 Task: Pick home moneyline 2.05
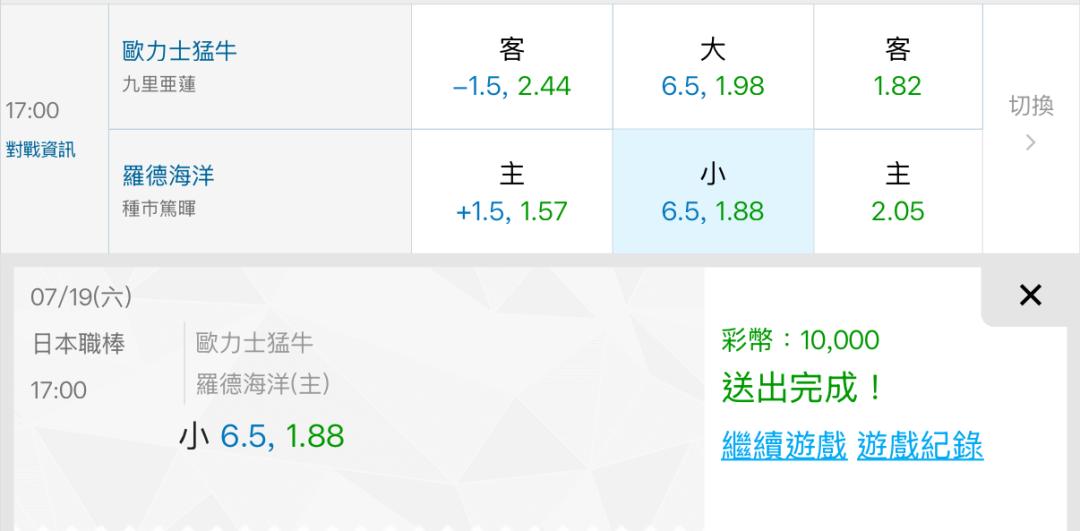pos(897,191)
